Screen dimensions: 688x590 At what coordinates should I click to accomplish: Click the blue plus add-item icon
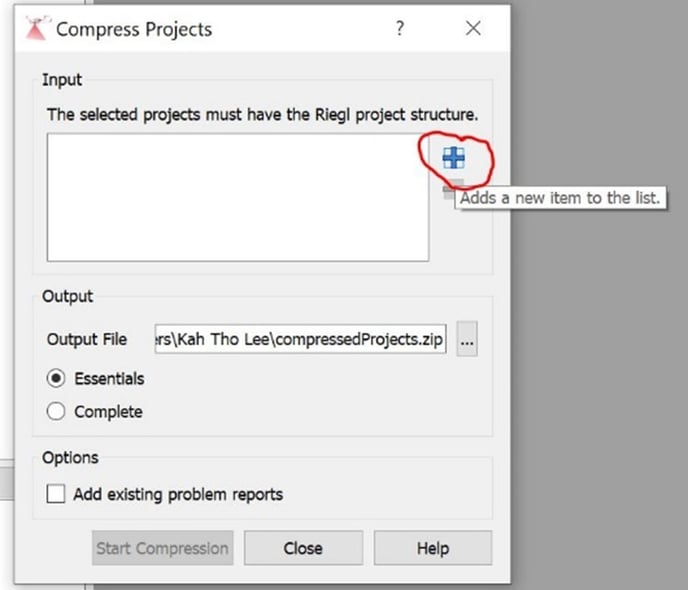(454, 157)
